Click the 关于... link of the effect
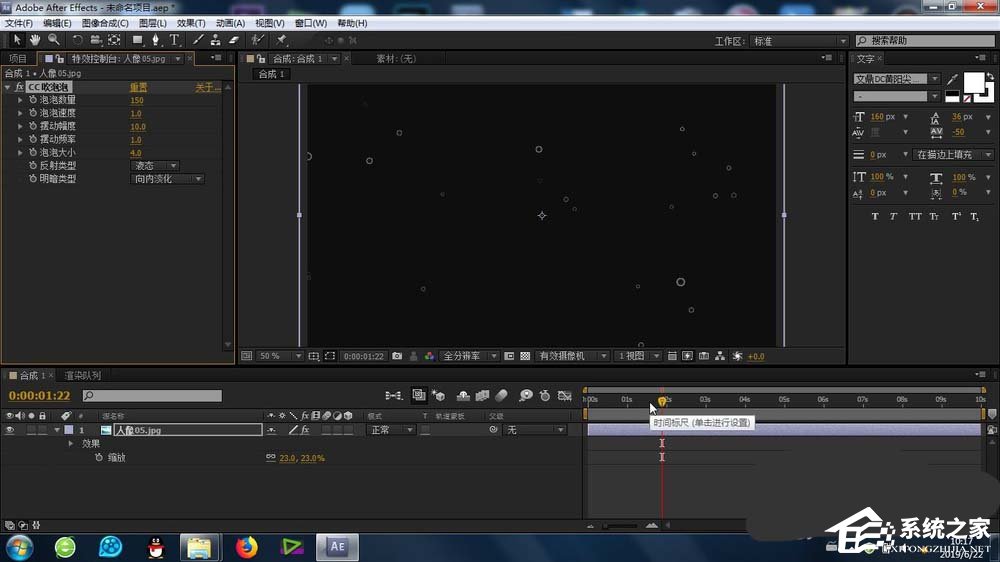Image resolution: width=1000 pixels, height=562 pixels. point(207,87)
